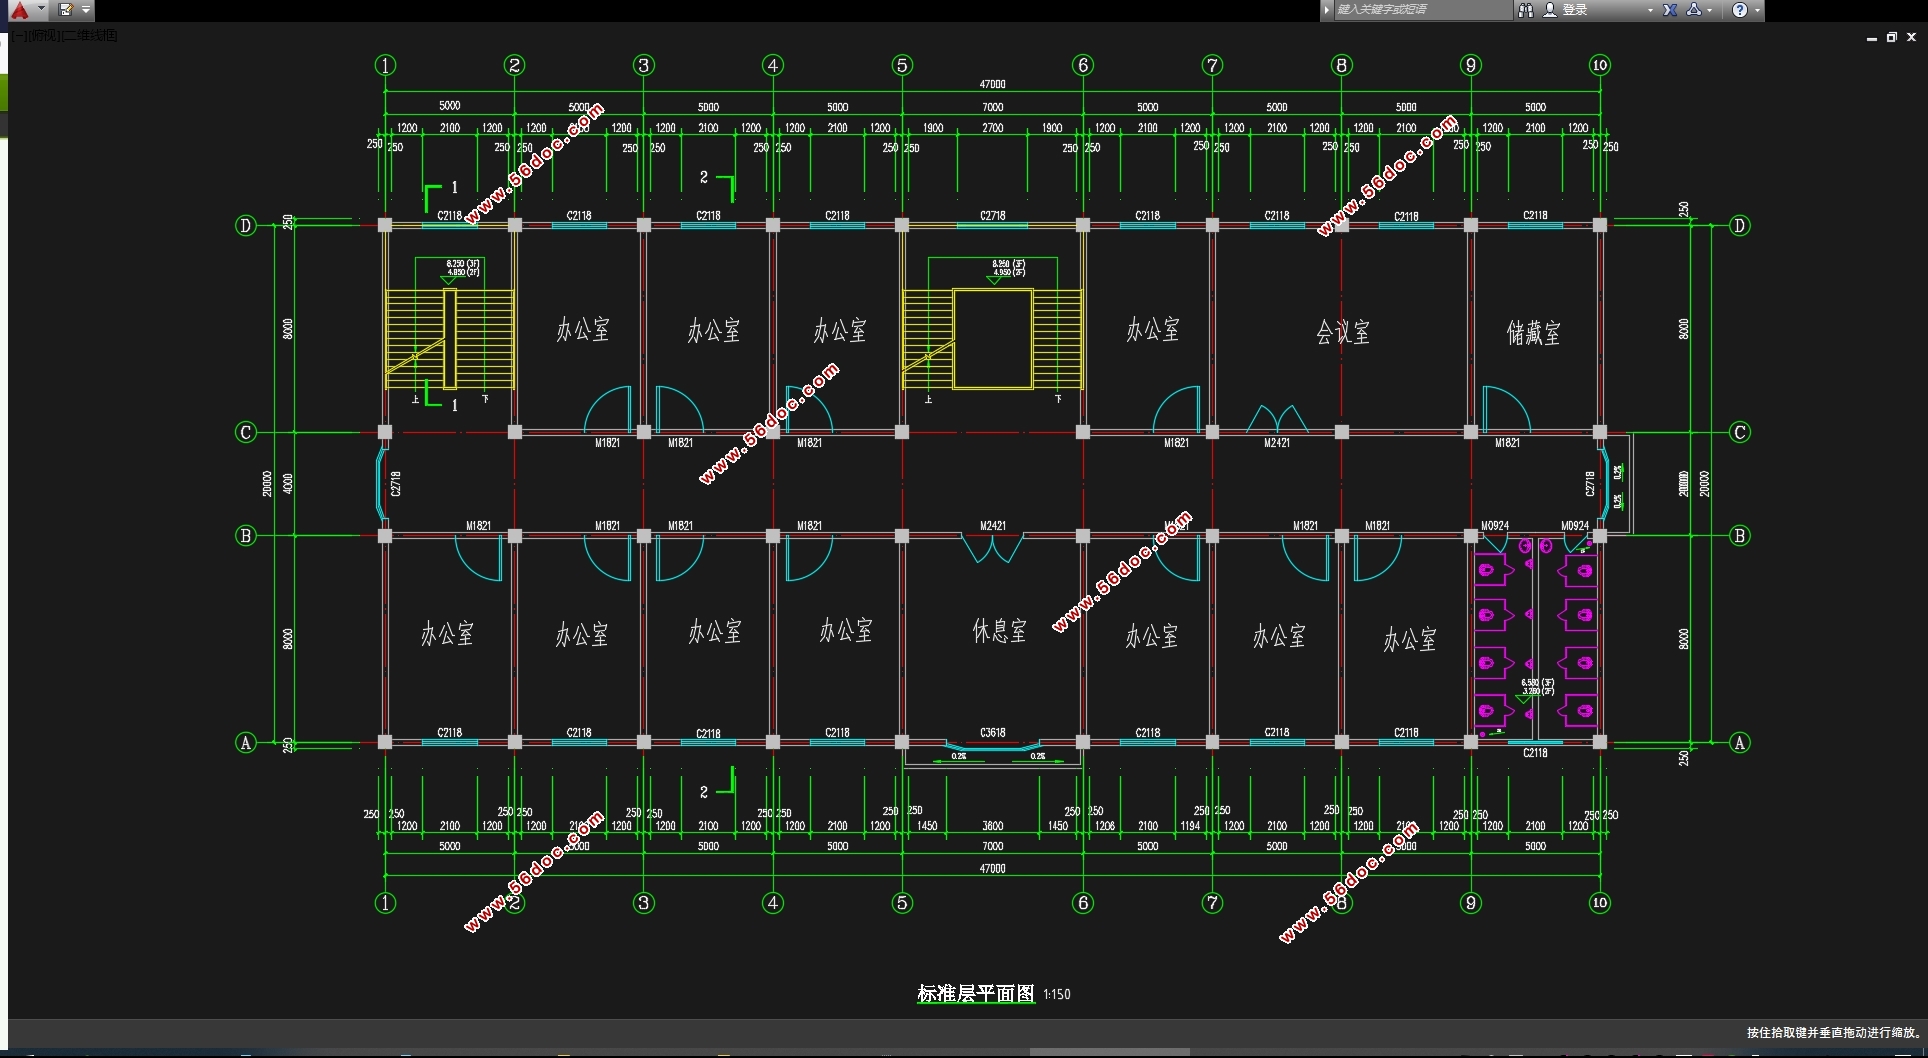Minimize the drawing window
Screen dimensions: 1928x1058
coord(1871,37)
